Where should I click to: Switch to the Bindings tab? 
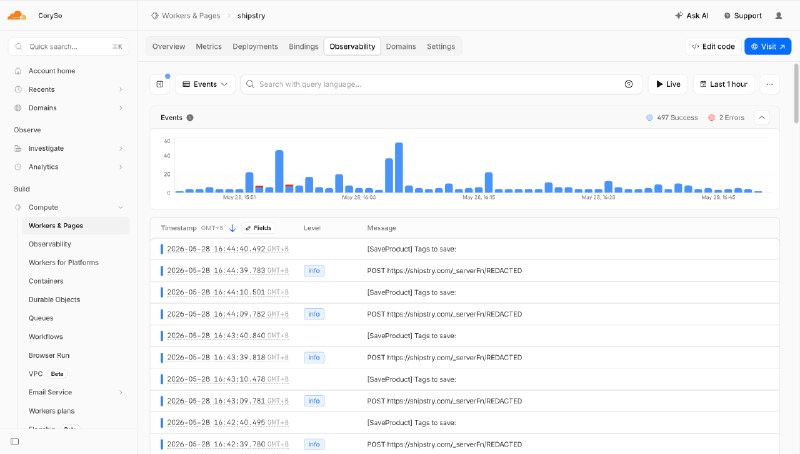tap(303, 46)
